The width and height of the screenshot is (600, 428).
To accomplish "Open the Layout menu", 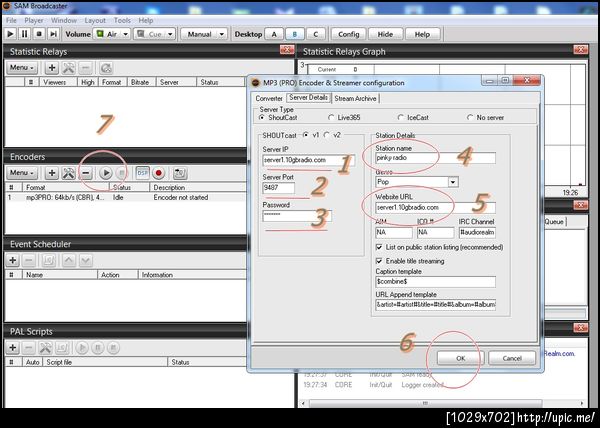I will point(95,20).
